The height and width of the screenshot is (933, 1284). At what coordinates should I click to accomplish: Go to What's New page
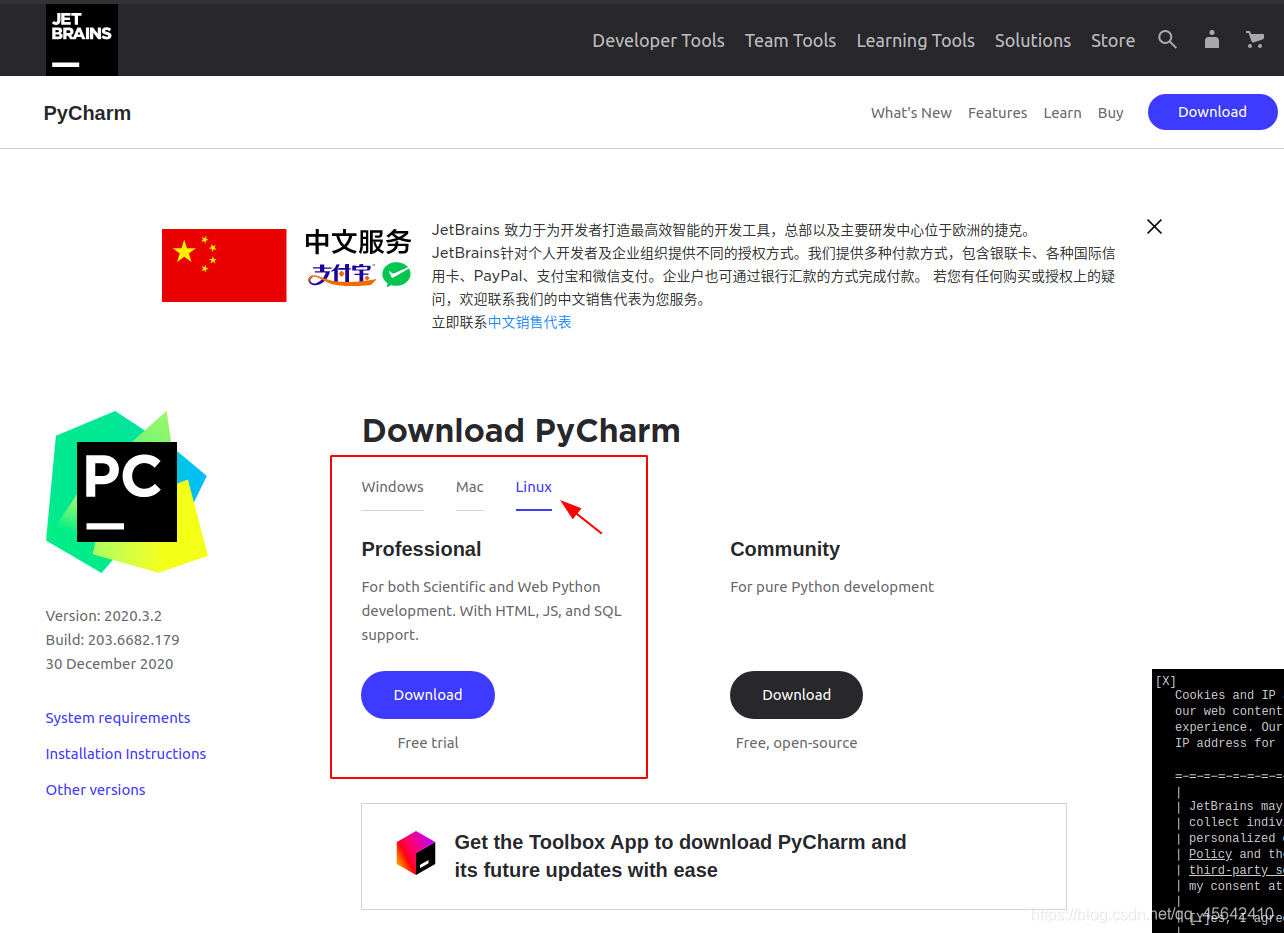click(x=911, y=113)
